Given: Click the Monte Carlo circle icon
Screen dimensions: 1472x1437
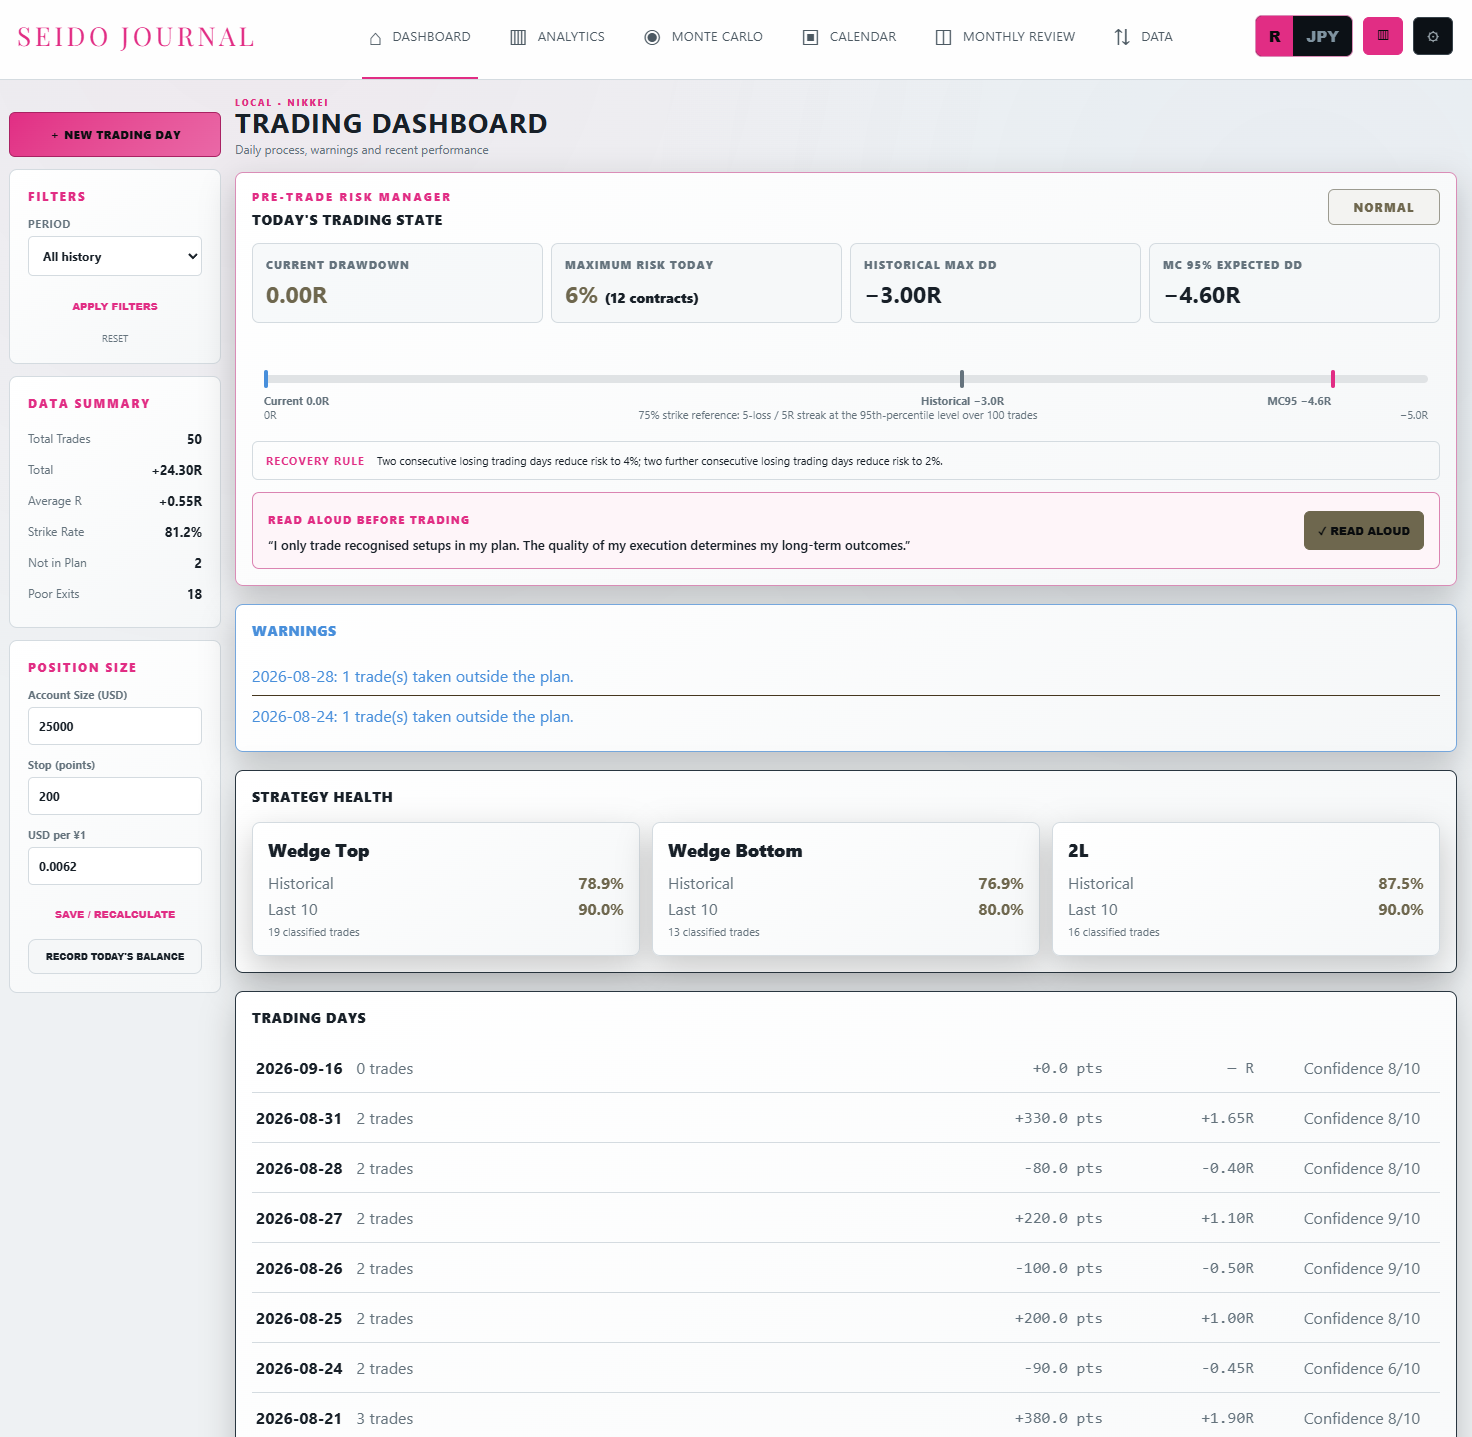Looking at the screenshot, I should [x=652, y=38].
